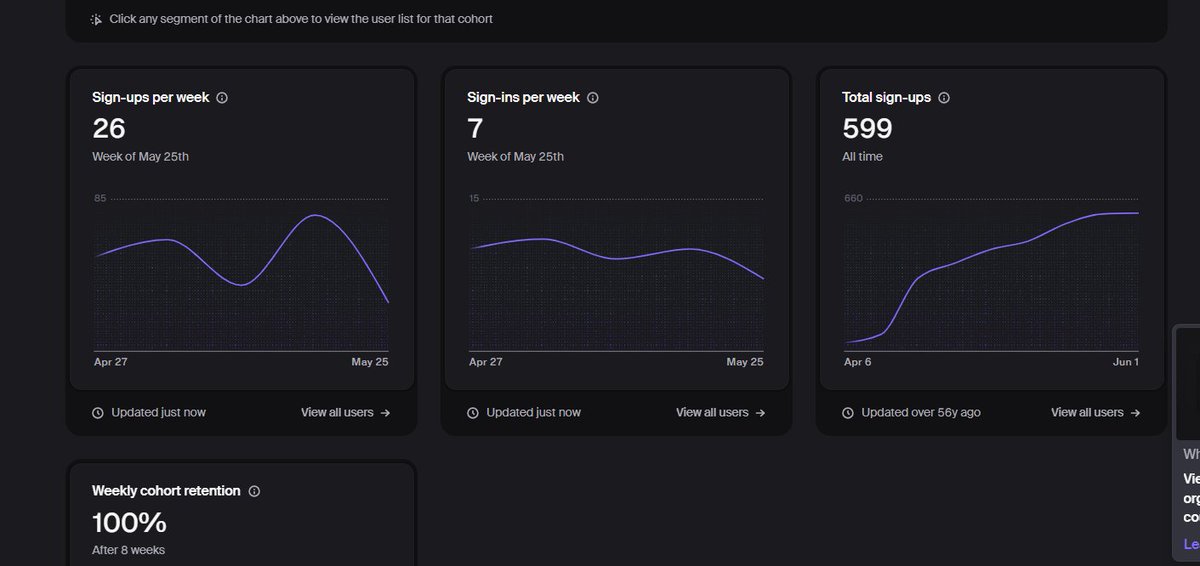Screen dimensions: 1200x566
Task: Click the Jun 1 axis date label
Action: pos(1125,362)
